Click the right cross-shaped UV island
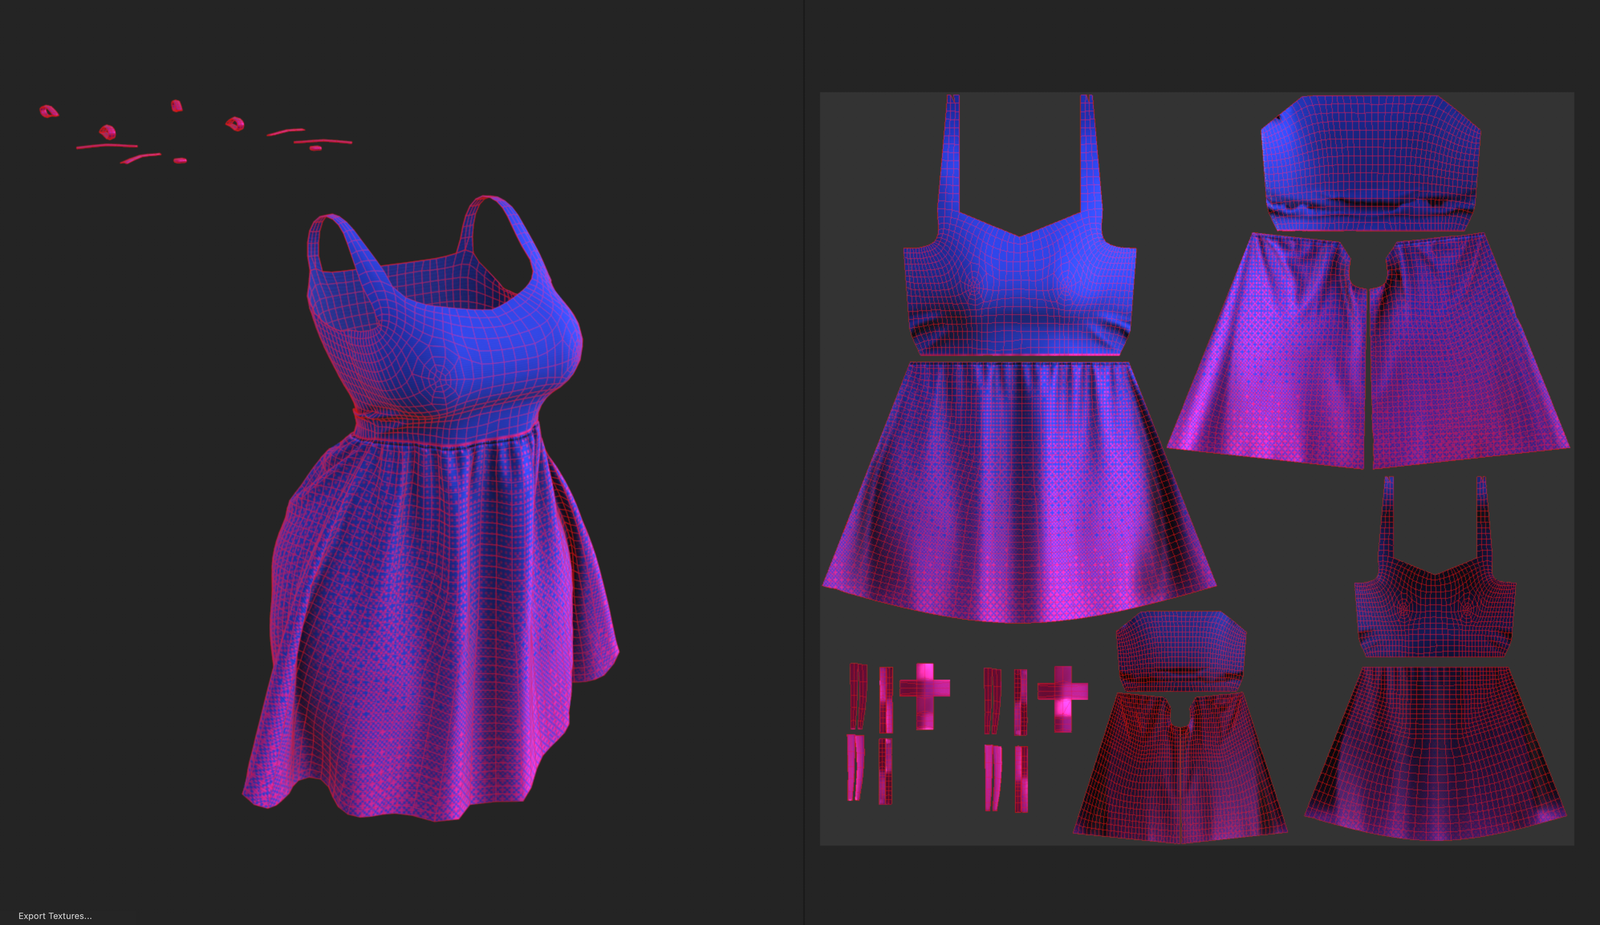Viewport: 1600px width, 925px height. tap(1062, 693)
